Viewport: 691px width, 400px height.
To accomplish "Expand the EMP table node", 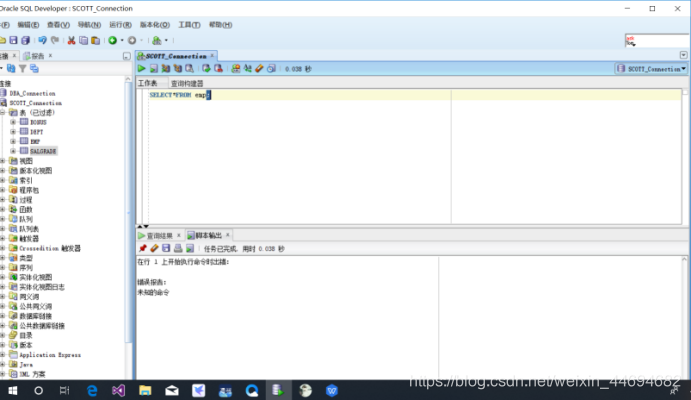I will coord(13,141).
